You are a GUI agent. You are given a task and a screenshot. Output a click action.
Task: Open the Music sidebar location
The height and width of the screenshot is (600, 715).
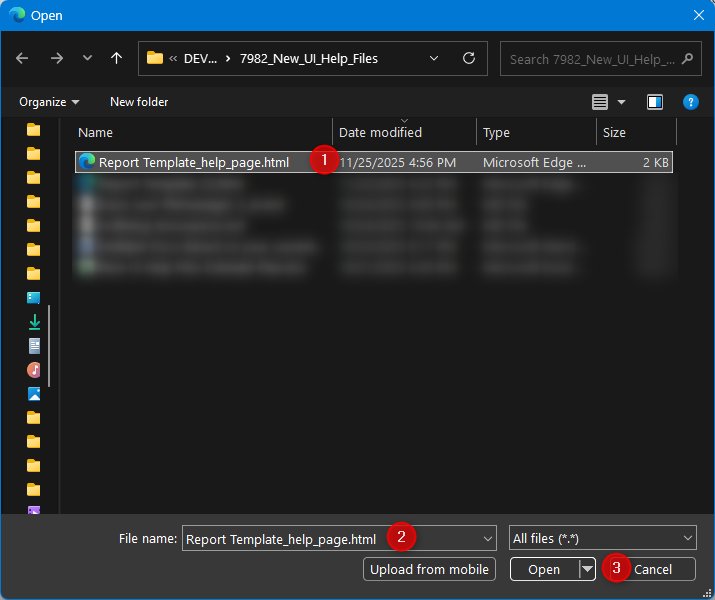click(34, 370)
